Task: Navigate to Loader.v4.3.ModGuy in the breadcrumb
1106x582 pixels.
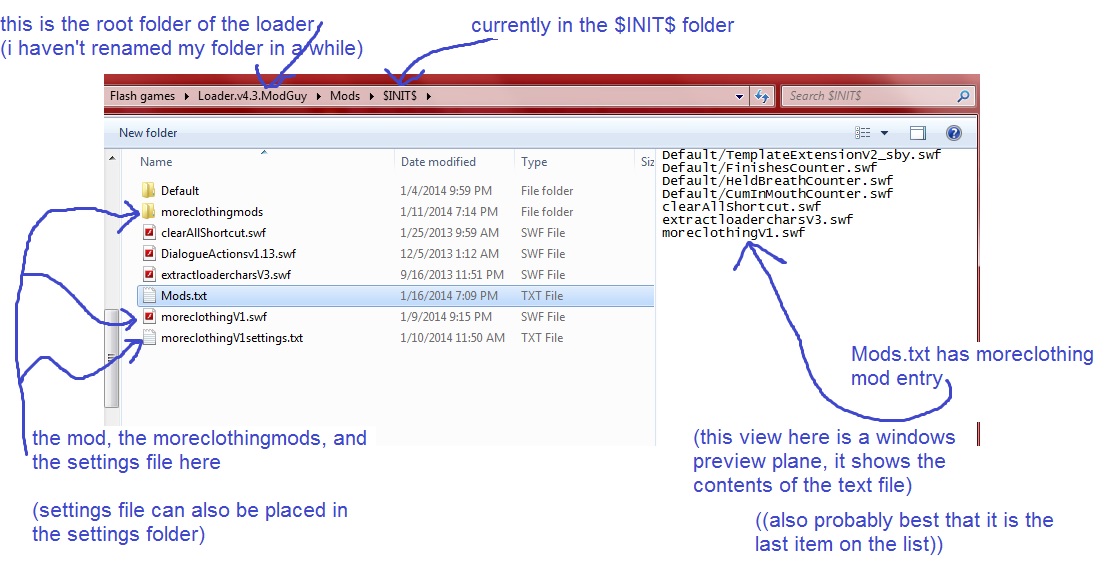Action: click(x=258, y=96)
